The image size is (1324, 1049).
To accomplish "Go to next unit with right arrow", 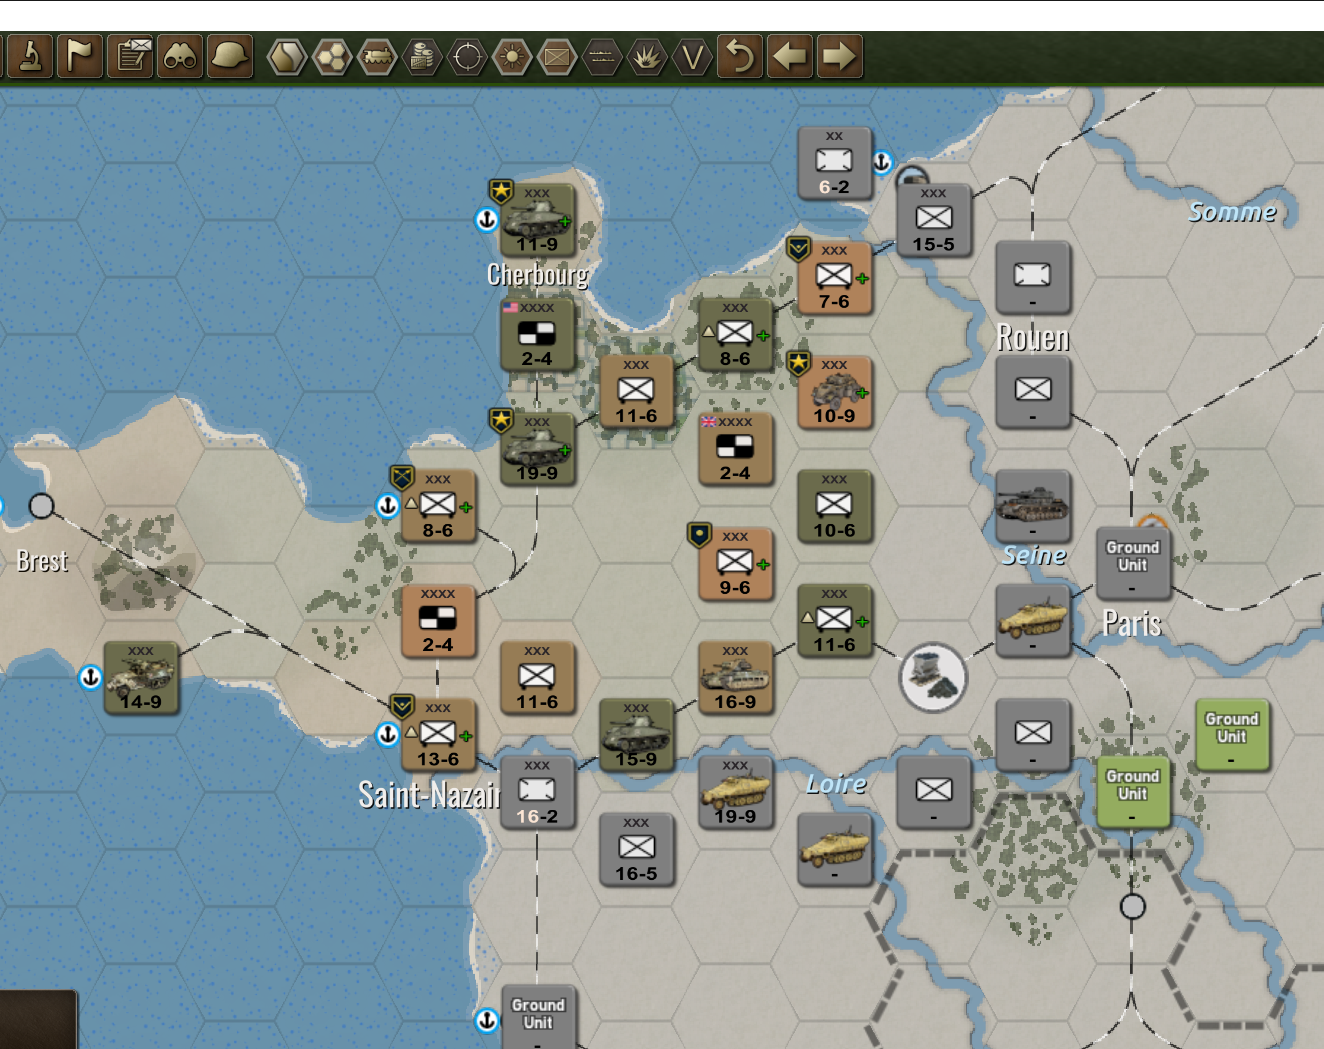I will pyautogui.click(x=840, y=57).
